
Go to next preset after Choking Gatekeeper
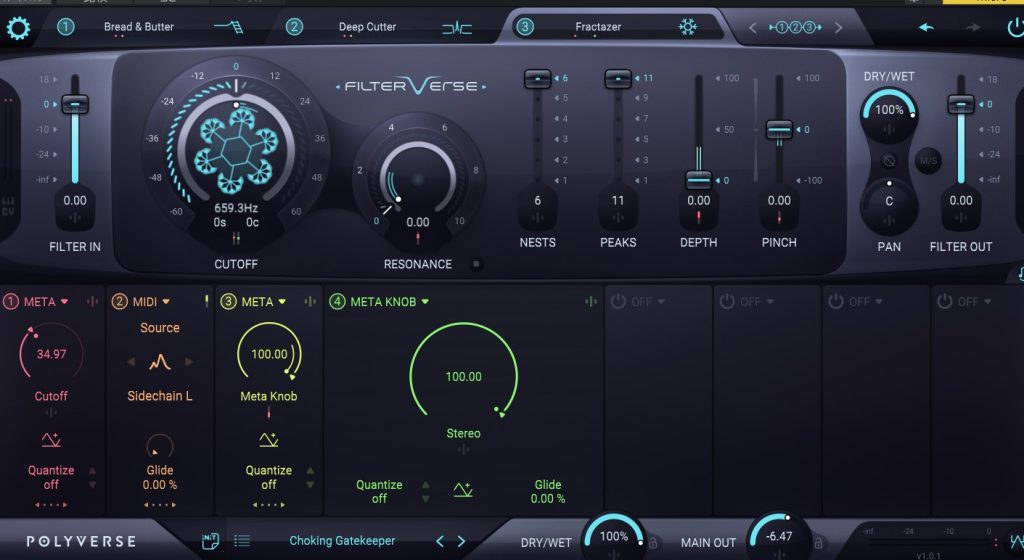(x=461, y=541)
